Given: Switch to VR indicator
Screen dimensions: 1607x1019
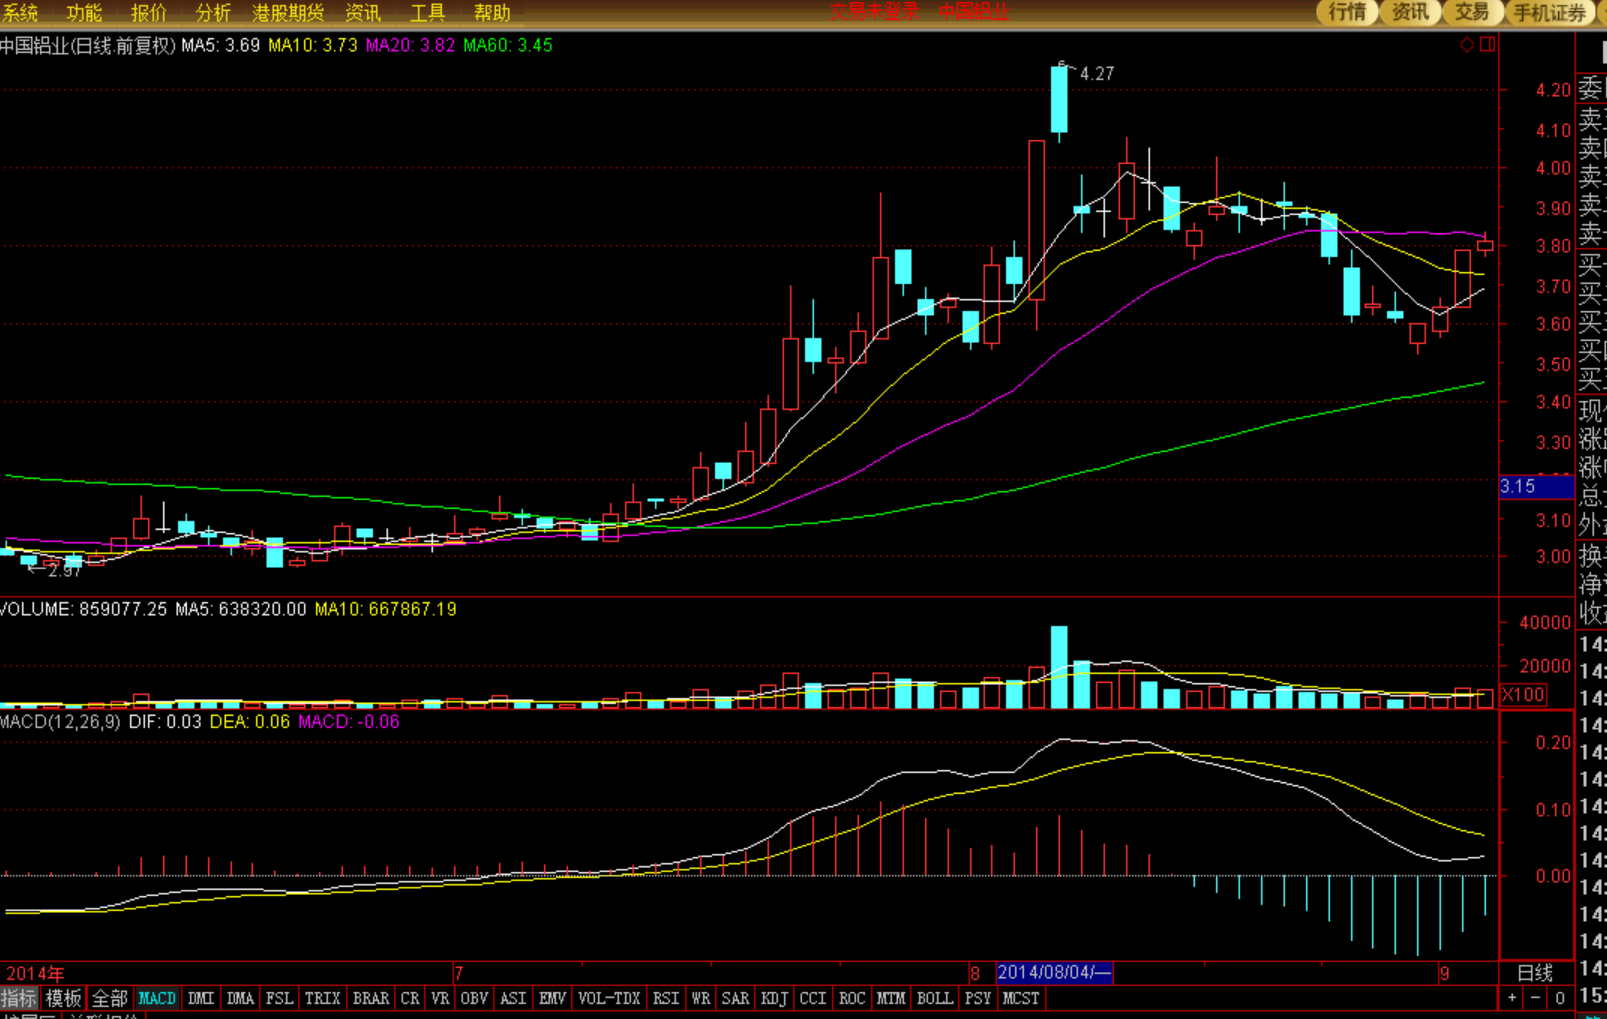Looking at the screenshot, I should pyautogui.click(x=440, y=998).
